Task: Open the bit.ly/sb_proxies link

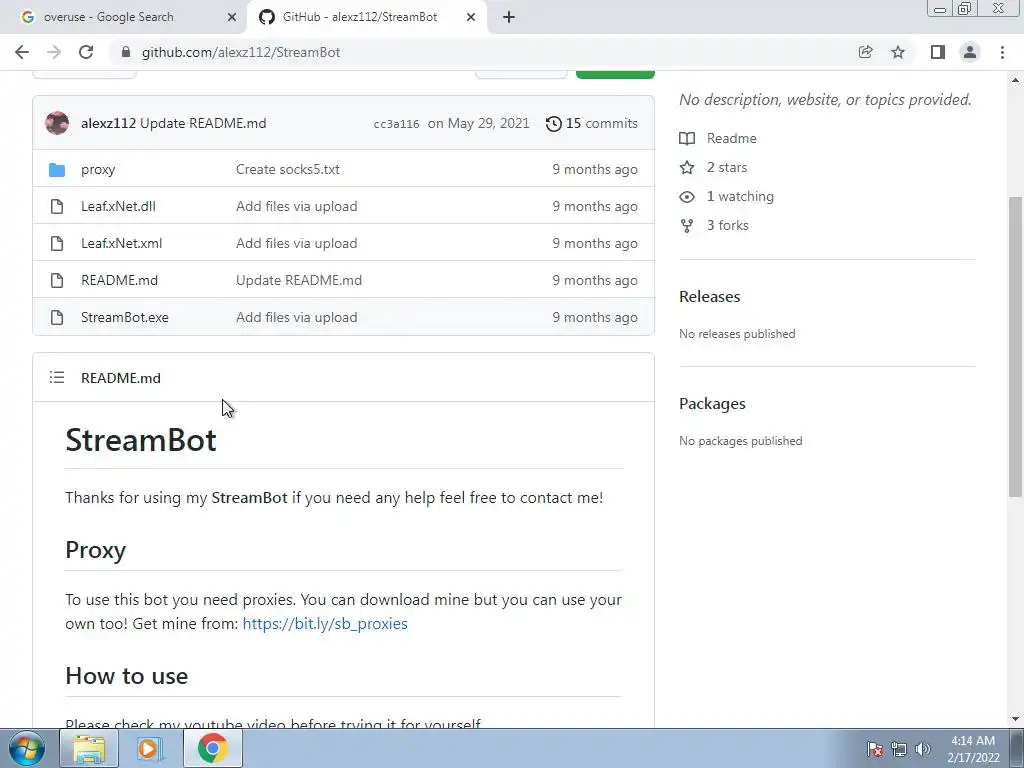Action: (x=325, y=624)
